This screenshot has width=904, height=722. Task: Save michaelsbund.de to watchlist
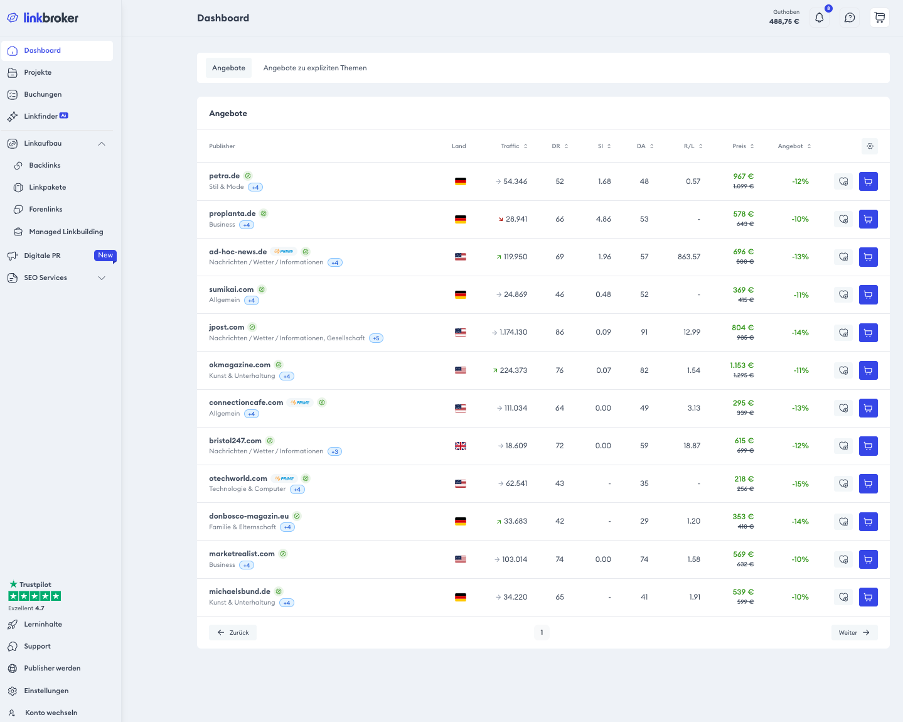pos(843,597)
